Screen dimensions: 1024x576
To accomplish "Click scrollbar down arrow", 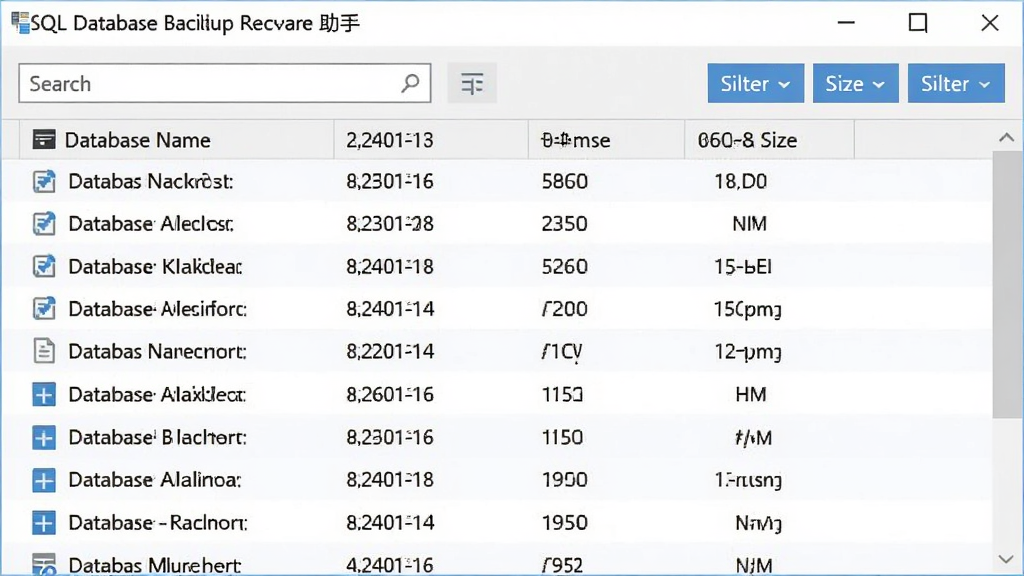I will tap(1006, 560).
